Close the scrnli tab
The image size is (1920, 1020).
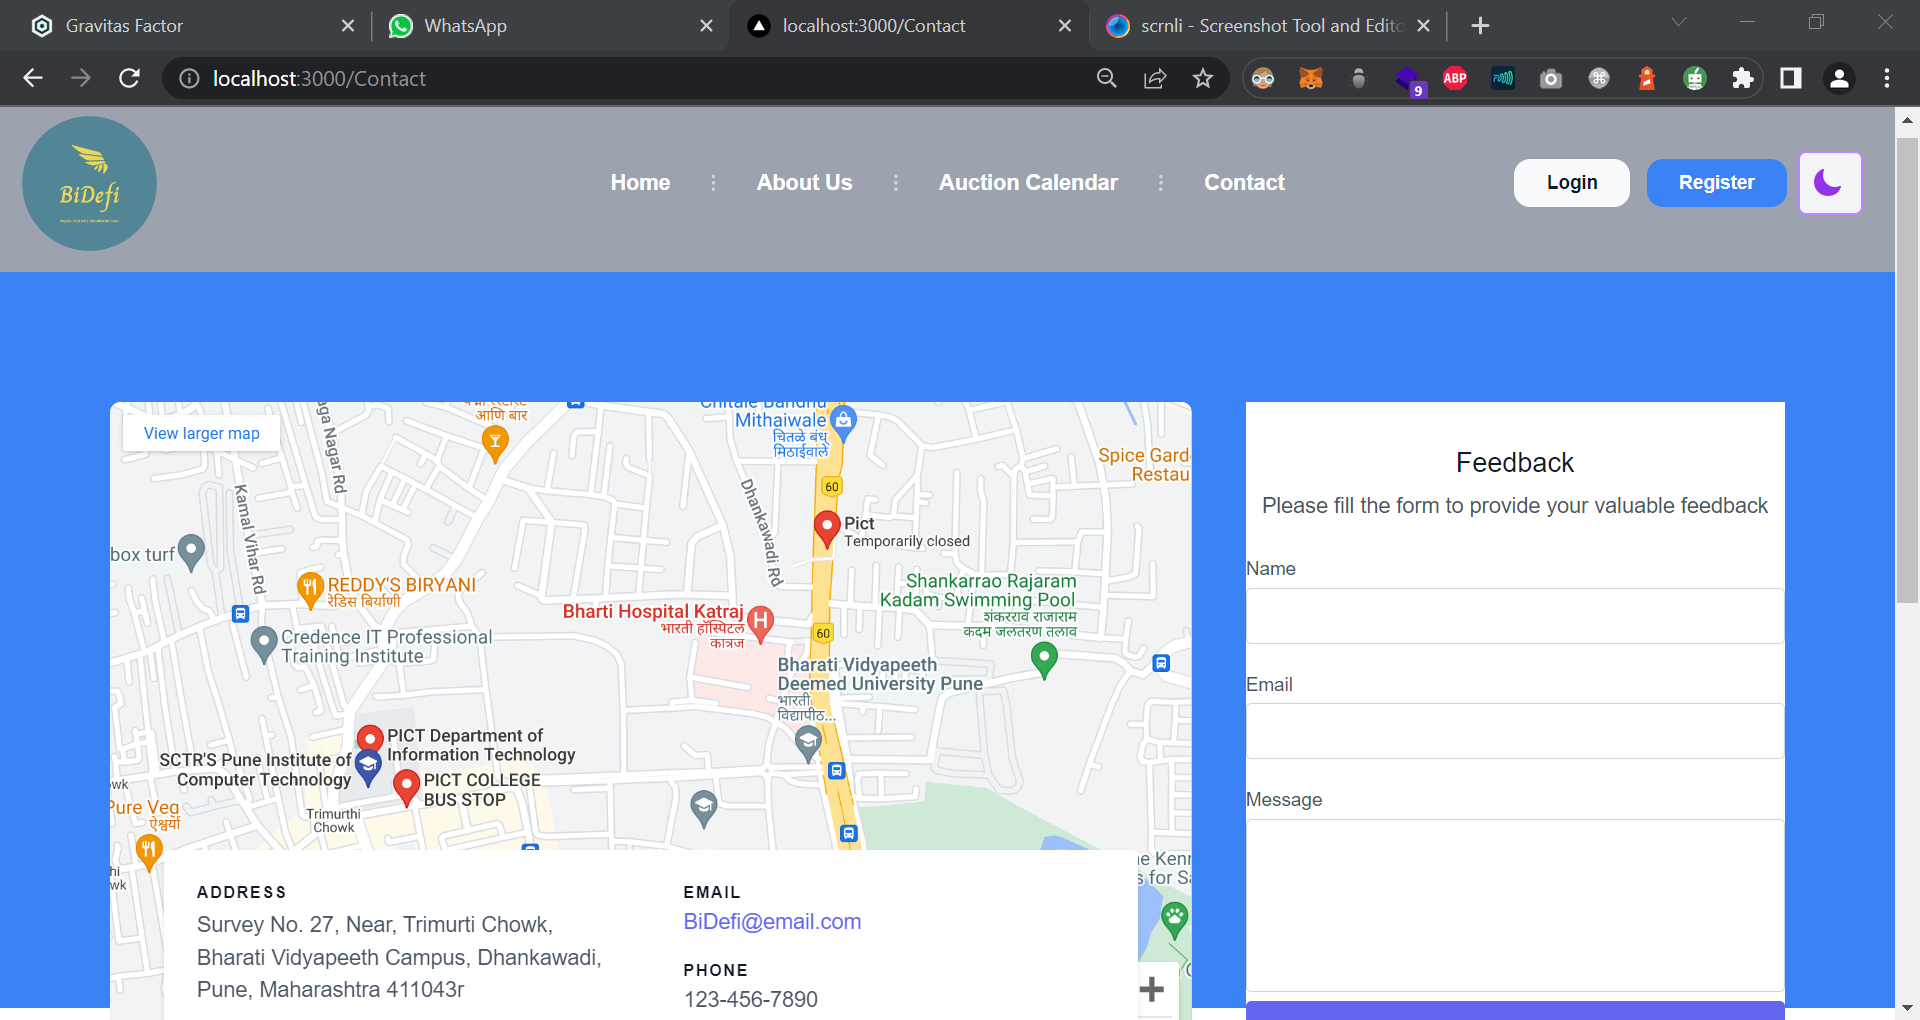click(x=1424, y=26)
